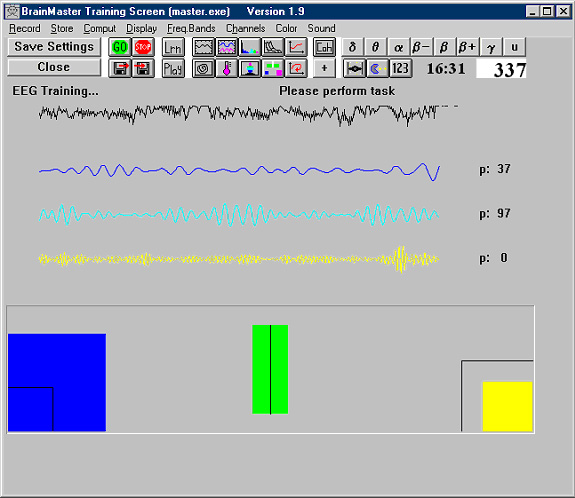This screenshot has width=575, height=498.
Task: Click the meditating figure icon
Action: pyautogui.click(x=250, y=68)
